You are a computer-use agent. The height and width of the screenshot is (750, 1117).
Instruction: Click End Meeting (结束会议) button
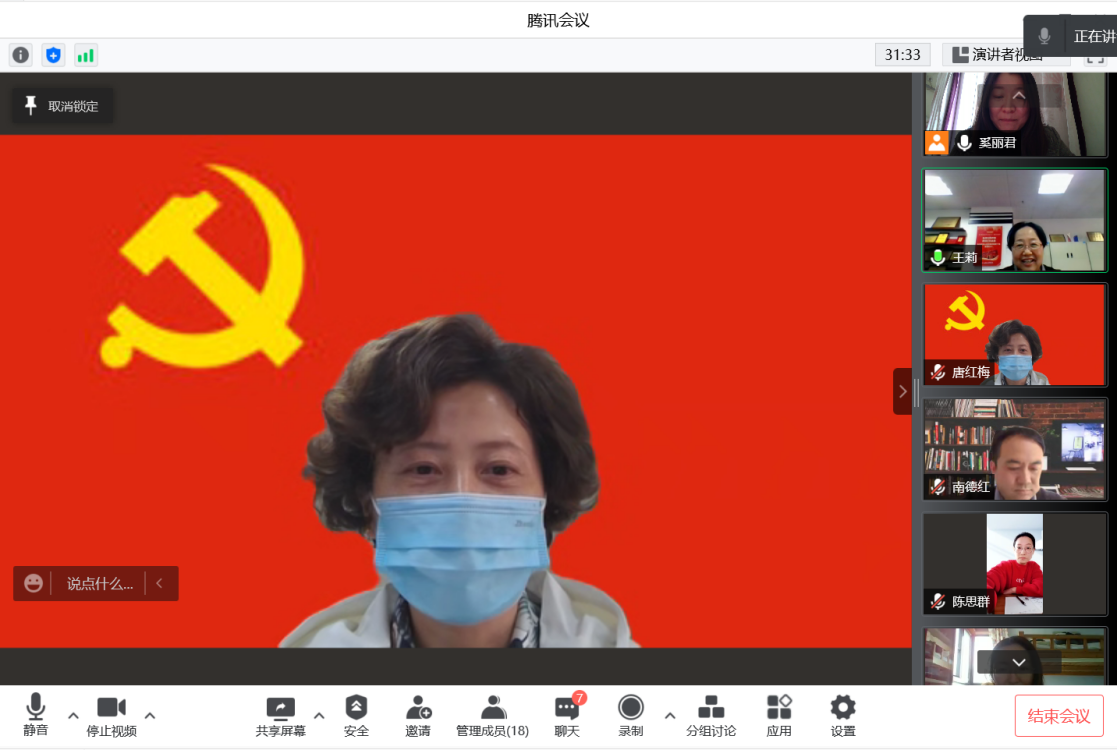(1059, 716)
